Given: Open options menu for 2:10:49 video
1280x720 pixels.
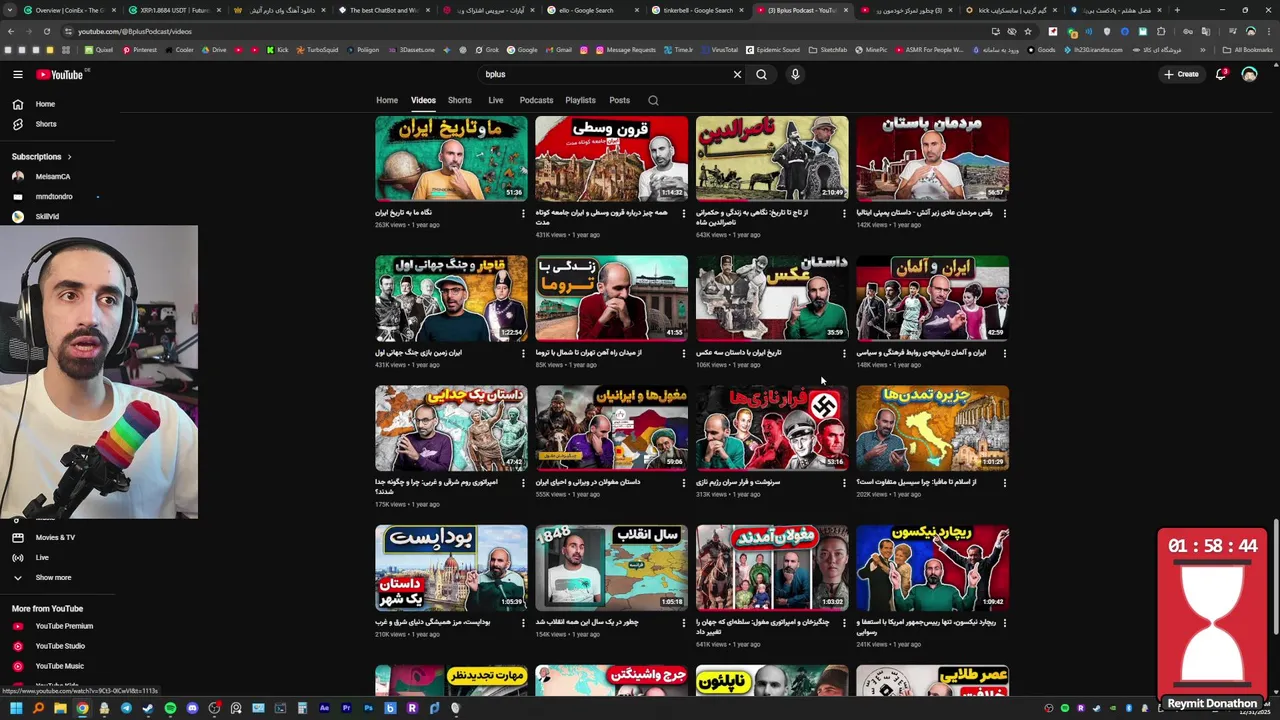Looking at the screenshot, I should click(x=844, y=213).
